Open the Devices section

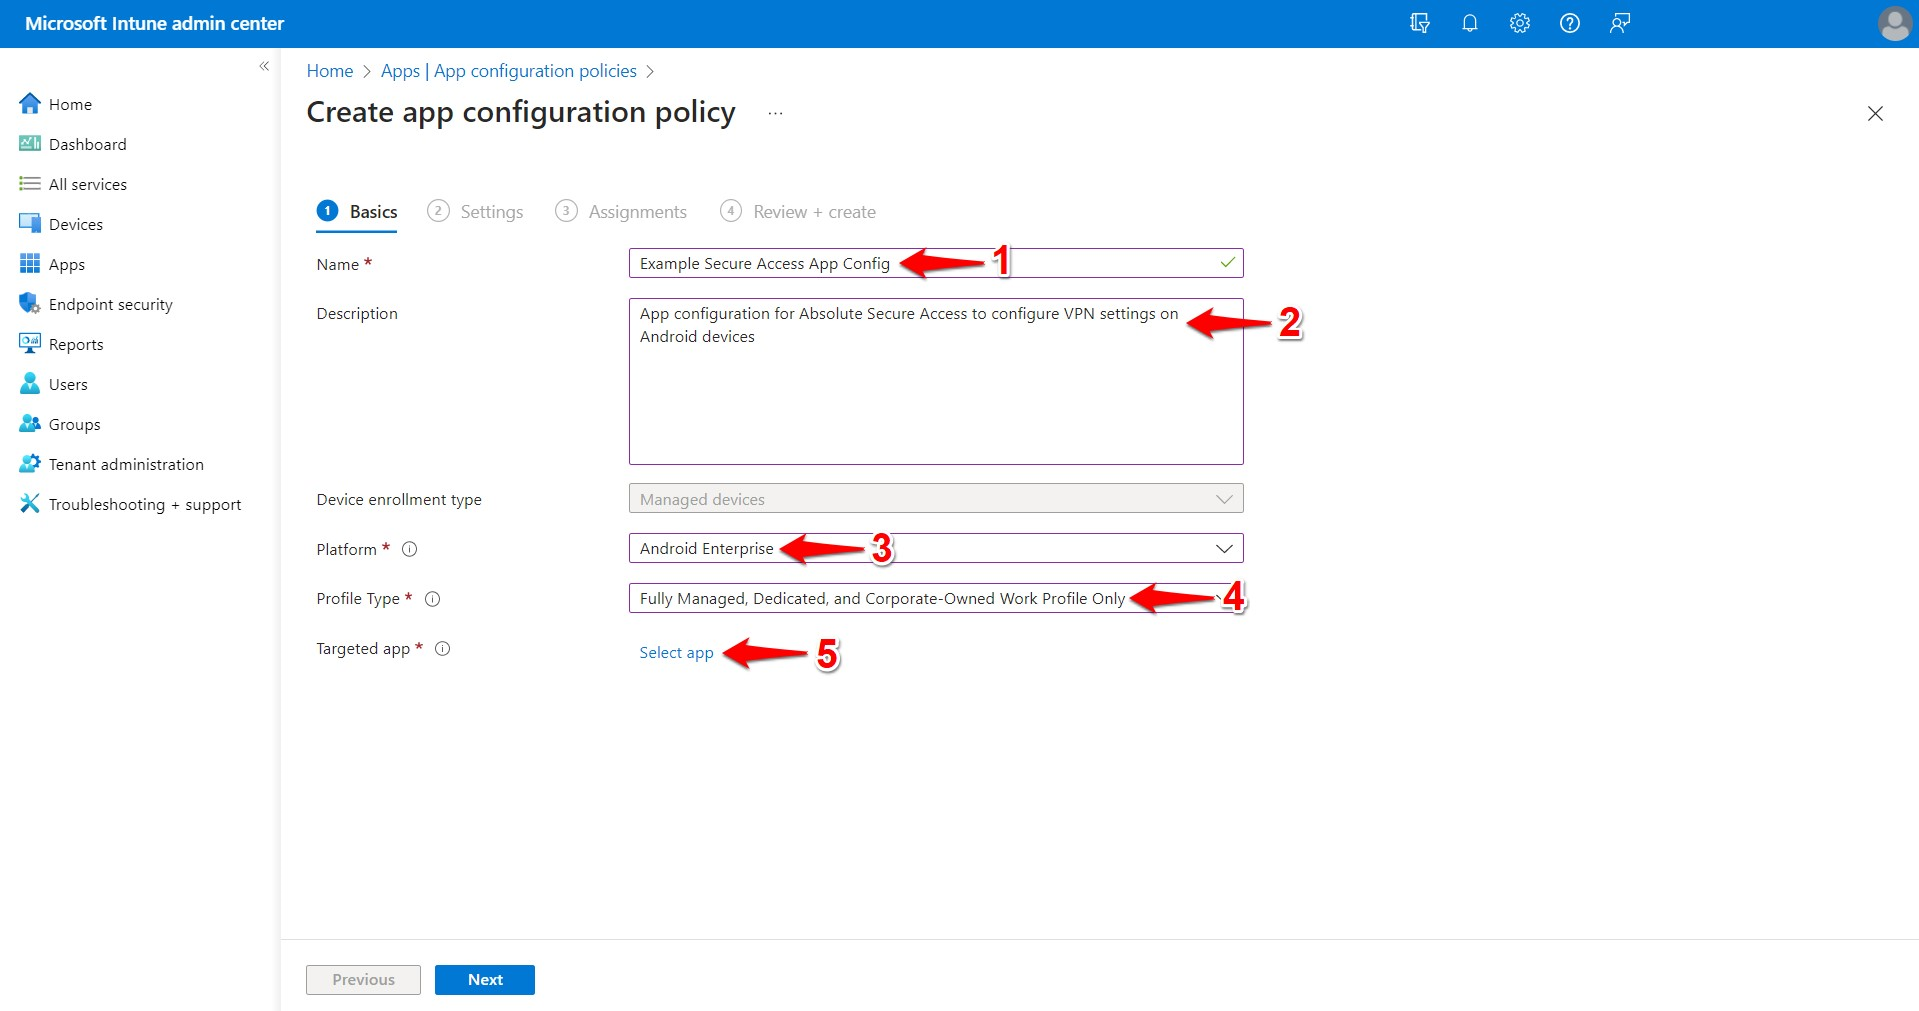point(75,223)
